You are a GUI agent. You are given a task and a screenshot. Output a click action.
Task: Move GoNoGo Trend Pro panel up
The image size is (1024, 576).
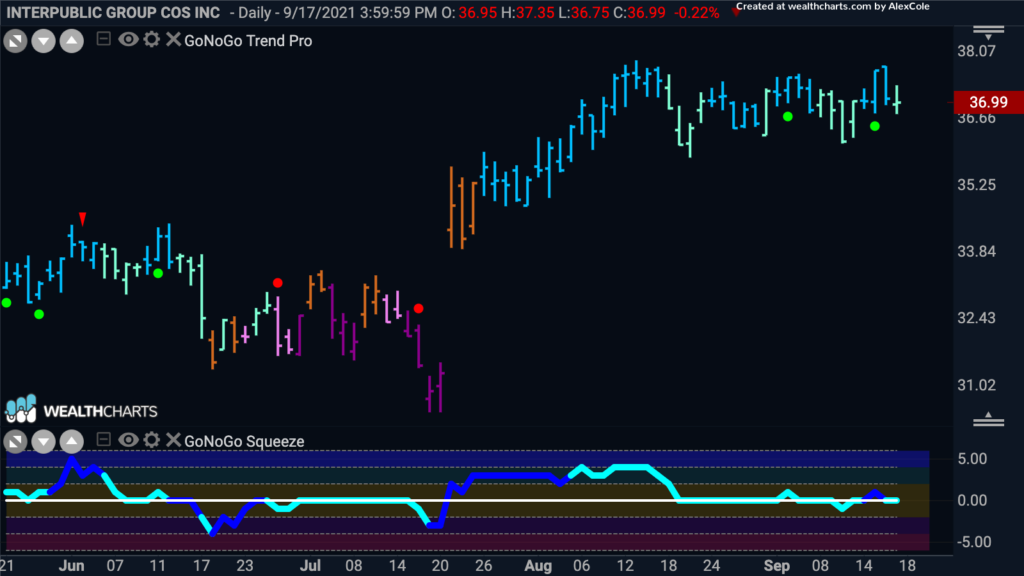click(72, 42)
